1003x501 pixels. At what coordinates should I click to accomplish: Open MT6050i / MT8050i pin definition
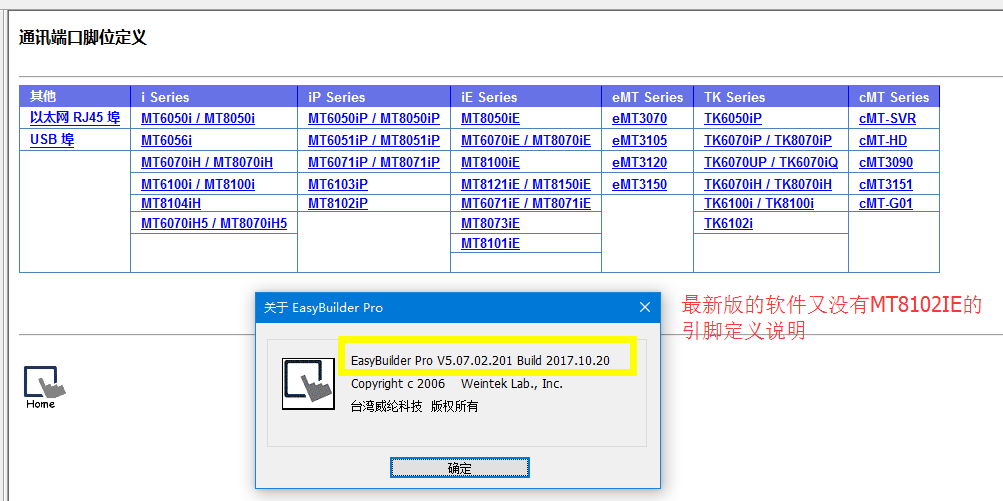pos(198,118)
